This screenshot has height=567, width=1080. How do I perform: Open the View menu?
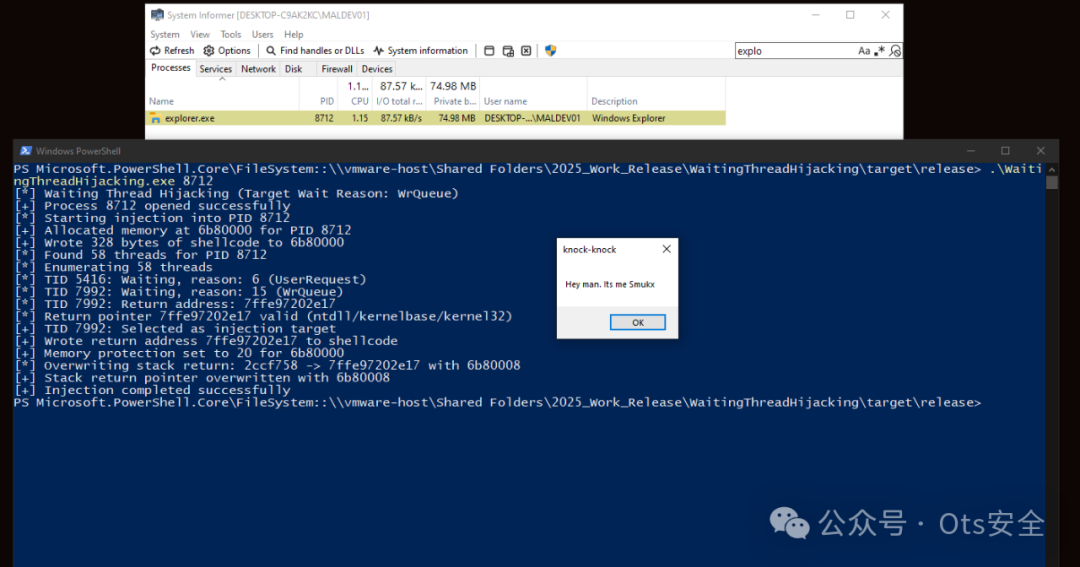pyautogui.click(x=200, y=34)
